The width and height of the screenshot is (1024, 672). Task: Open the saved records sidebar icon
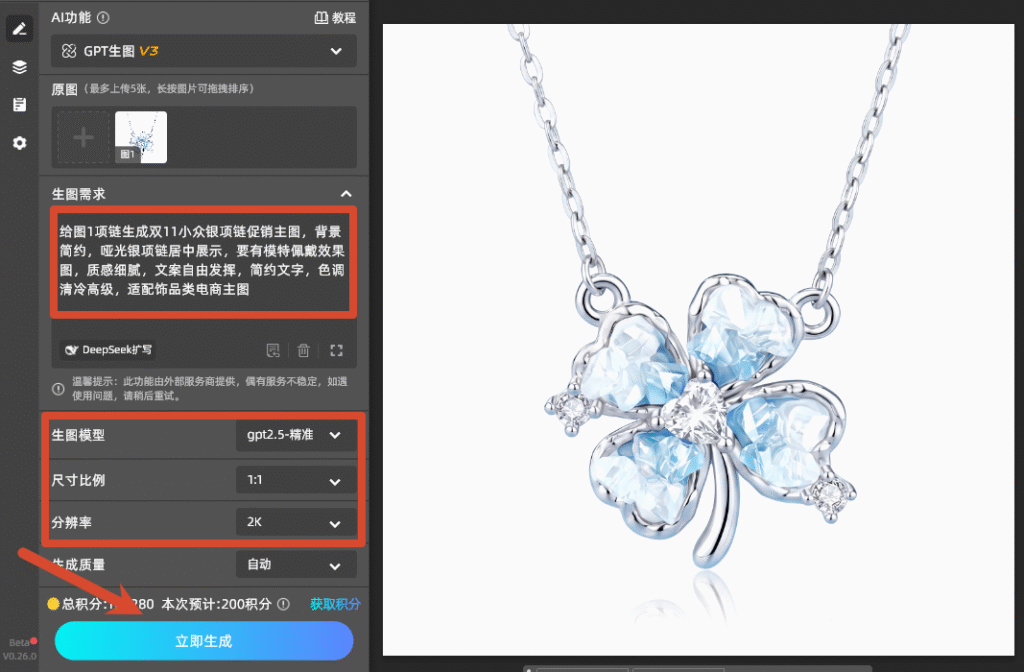tap(19, 104)
